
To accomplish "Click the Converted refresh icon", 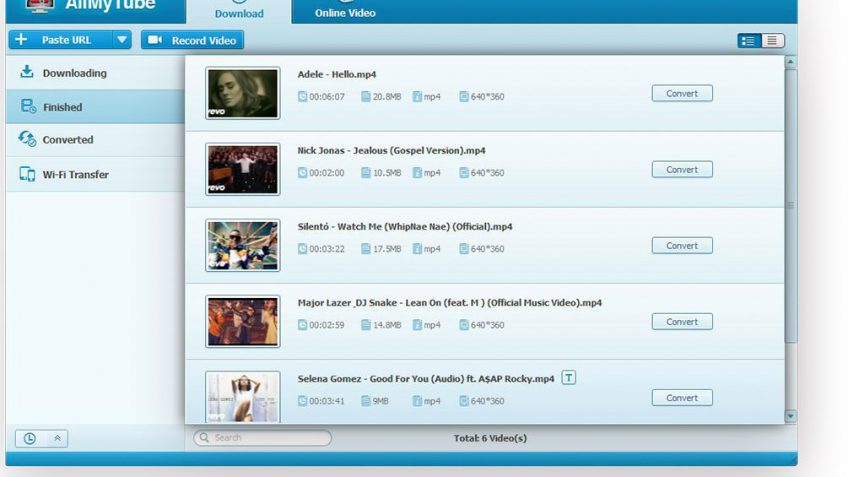I will 27,139.
